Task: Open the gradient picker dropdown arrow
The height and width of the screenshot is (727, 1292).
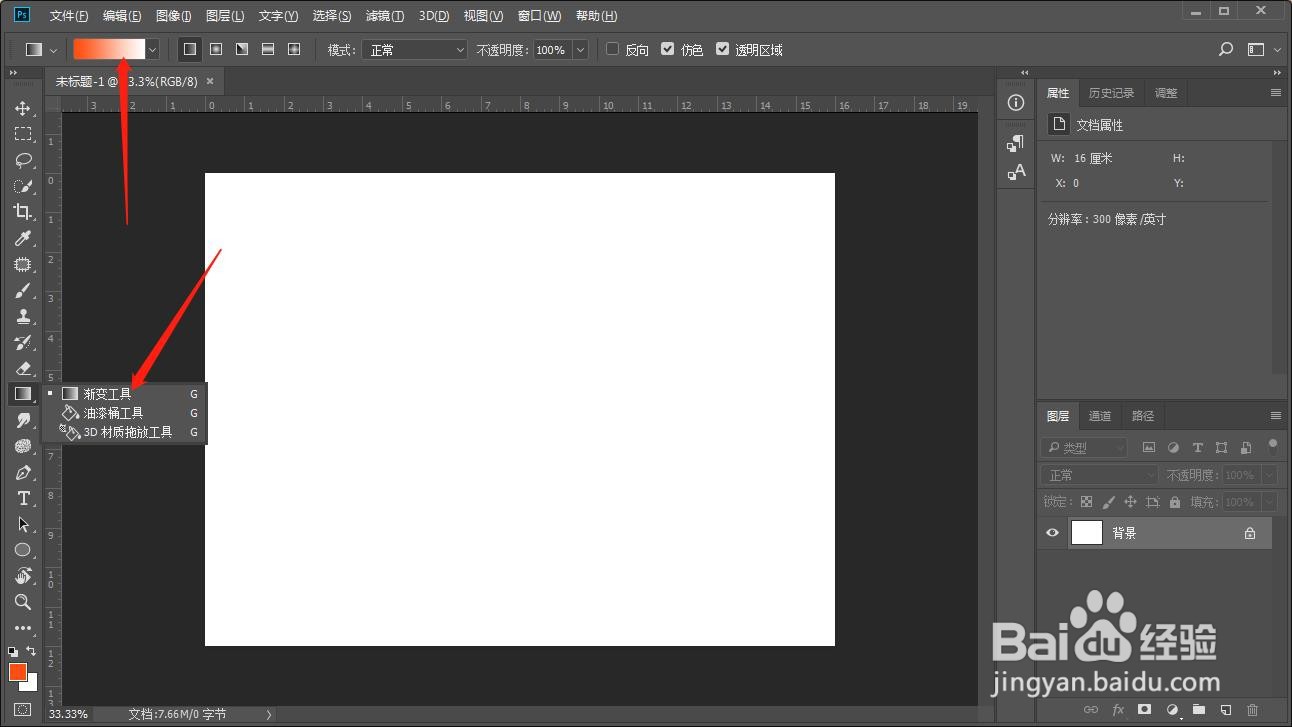Action: click(x=152, y=49)
